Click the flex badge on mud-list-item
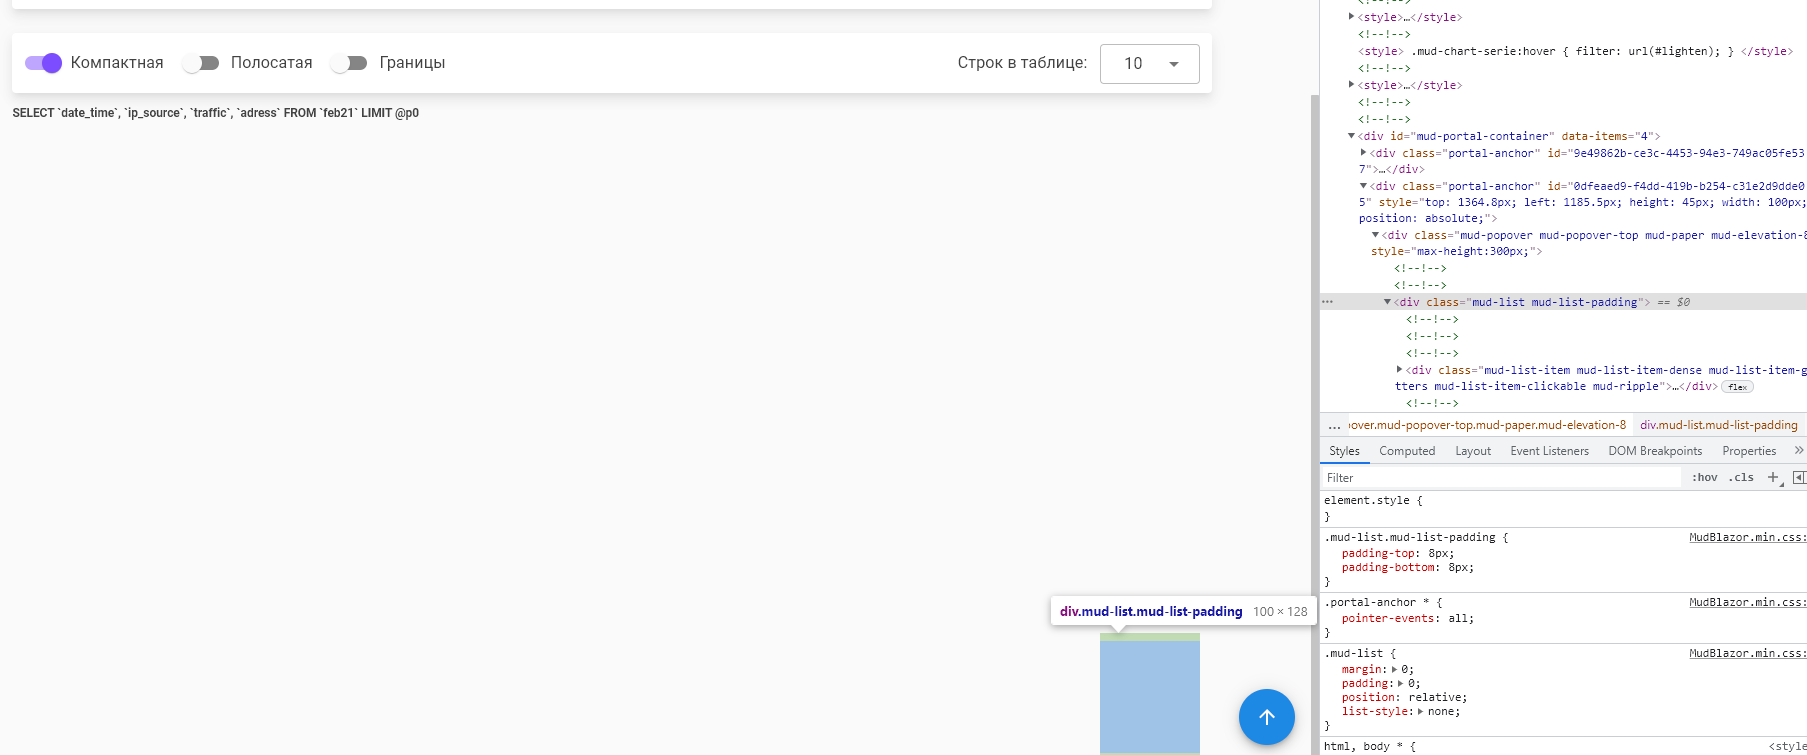This screenshot has height=755, width=1807. [1738, 387]
